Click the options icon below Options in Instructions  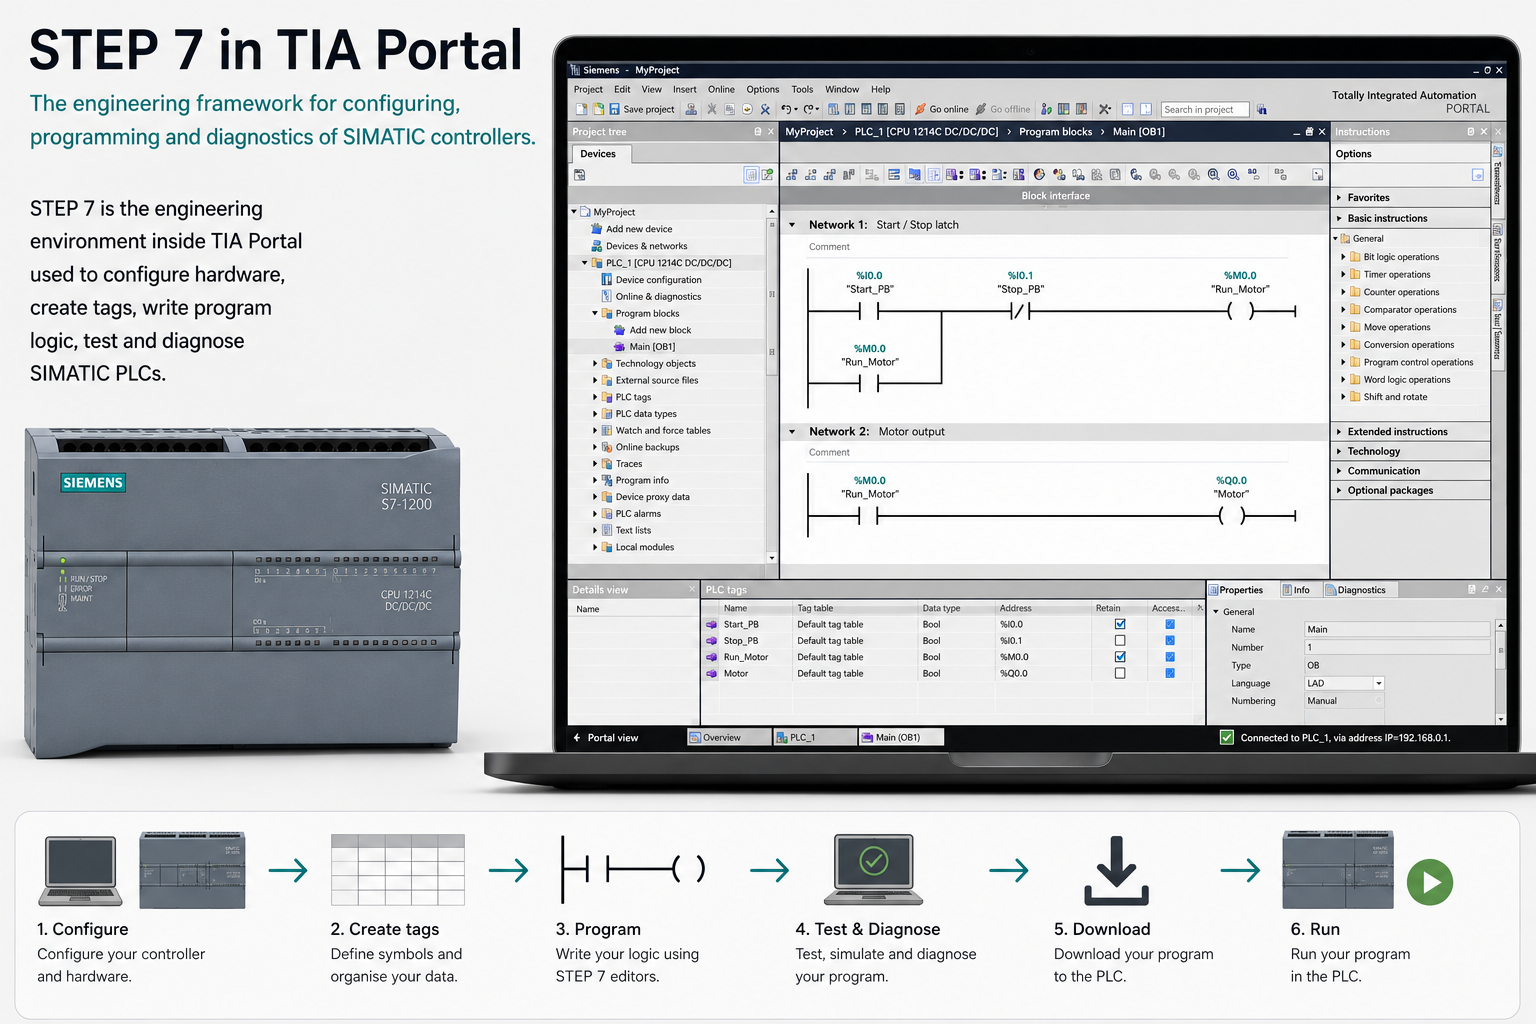[1478, 175]
